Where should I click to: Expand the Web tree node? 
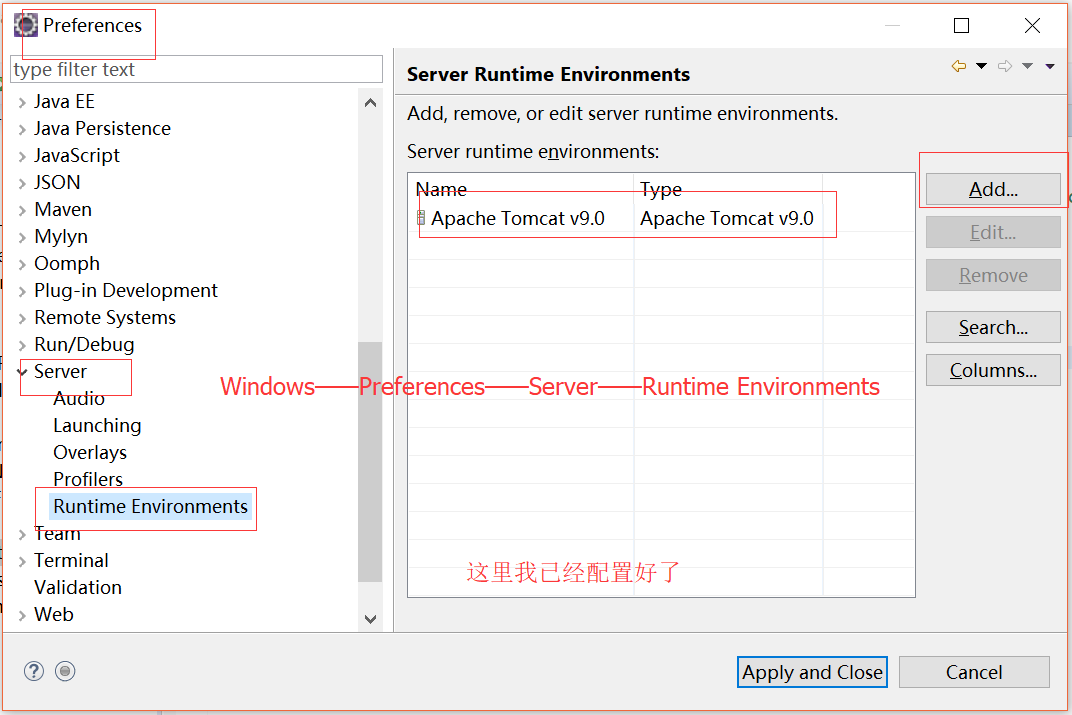[x=22, y=615]
